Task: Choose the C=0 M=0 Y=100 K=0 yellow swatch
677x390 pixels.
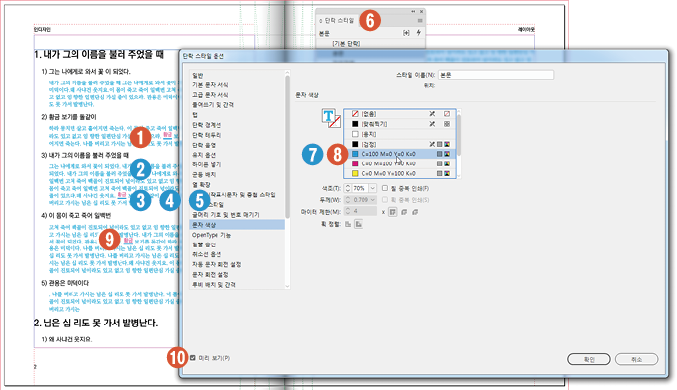Action: click(x=400, y=173)
